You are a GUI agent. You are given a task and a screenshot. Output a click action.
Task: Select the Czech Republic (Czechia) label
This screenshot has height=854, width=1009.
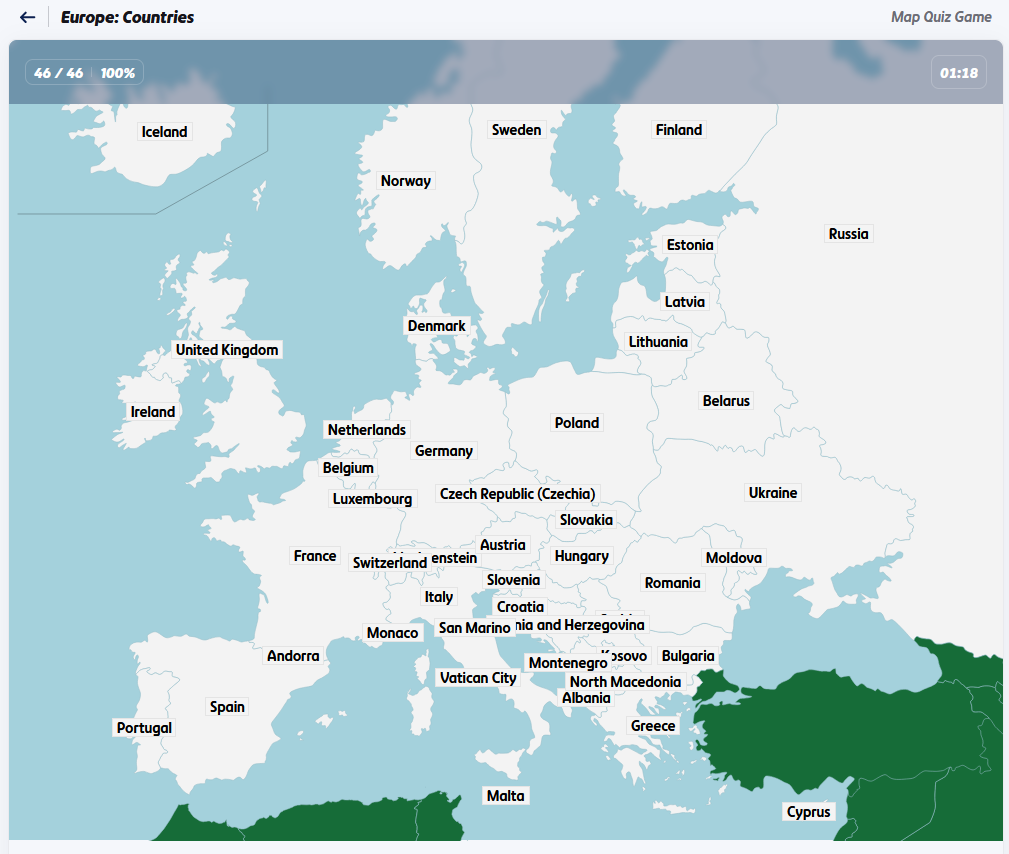point(518,494)
